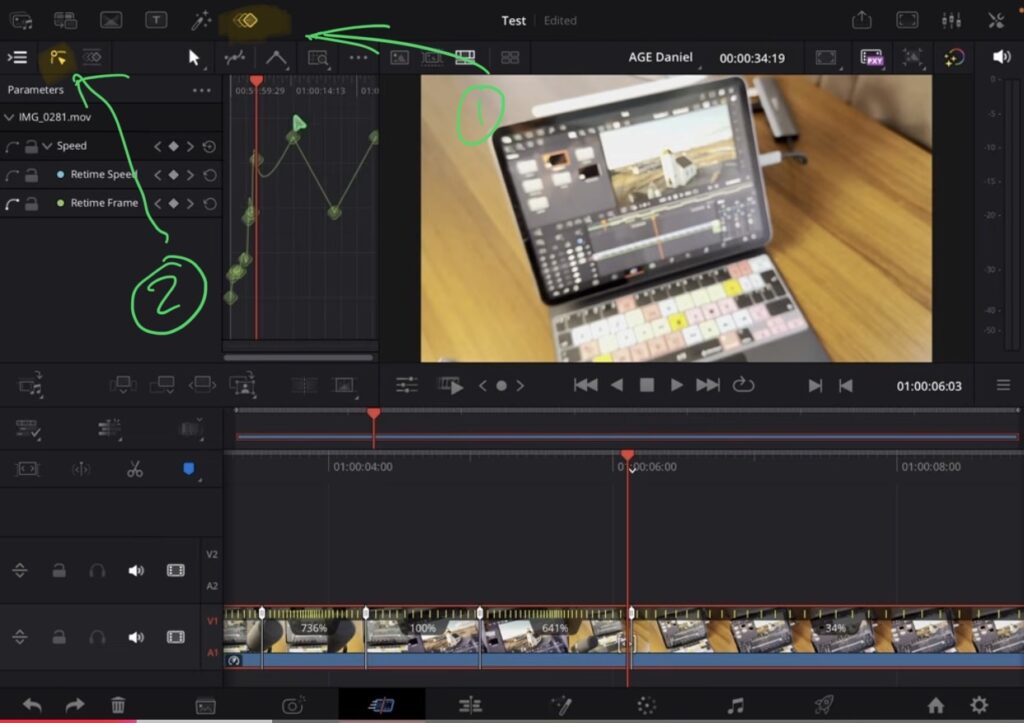This screenshot has height=723, width=1024.
Task: Open the settings gear in bottom bar
Action: pos(978,705)
